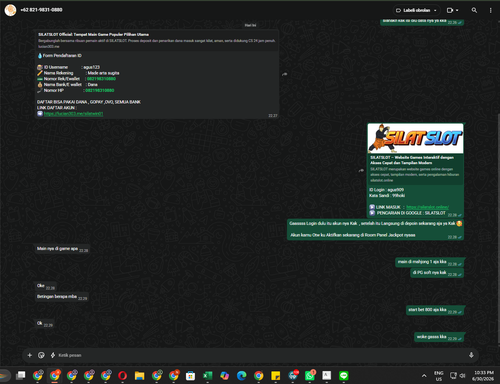Forward the Form Pendaftaran ID message
The height and width of the screenshot is (384, 500).
coord(284,74)
